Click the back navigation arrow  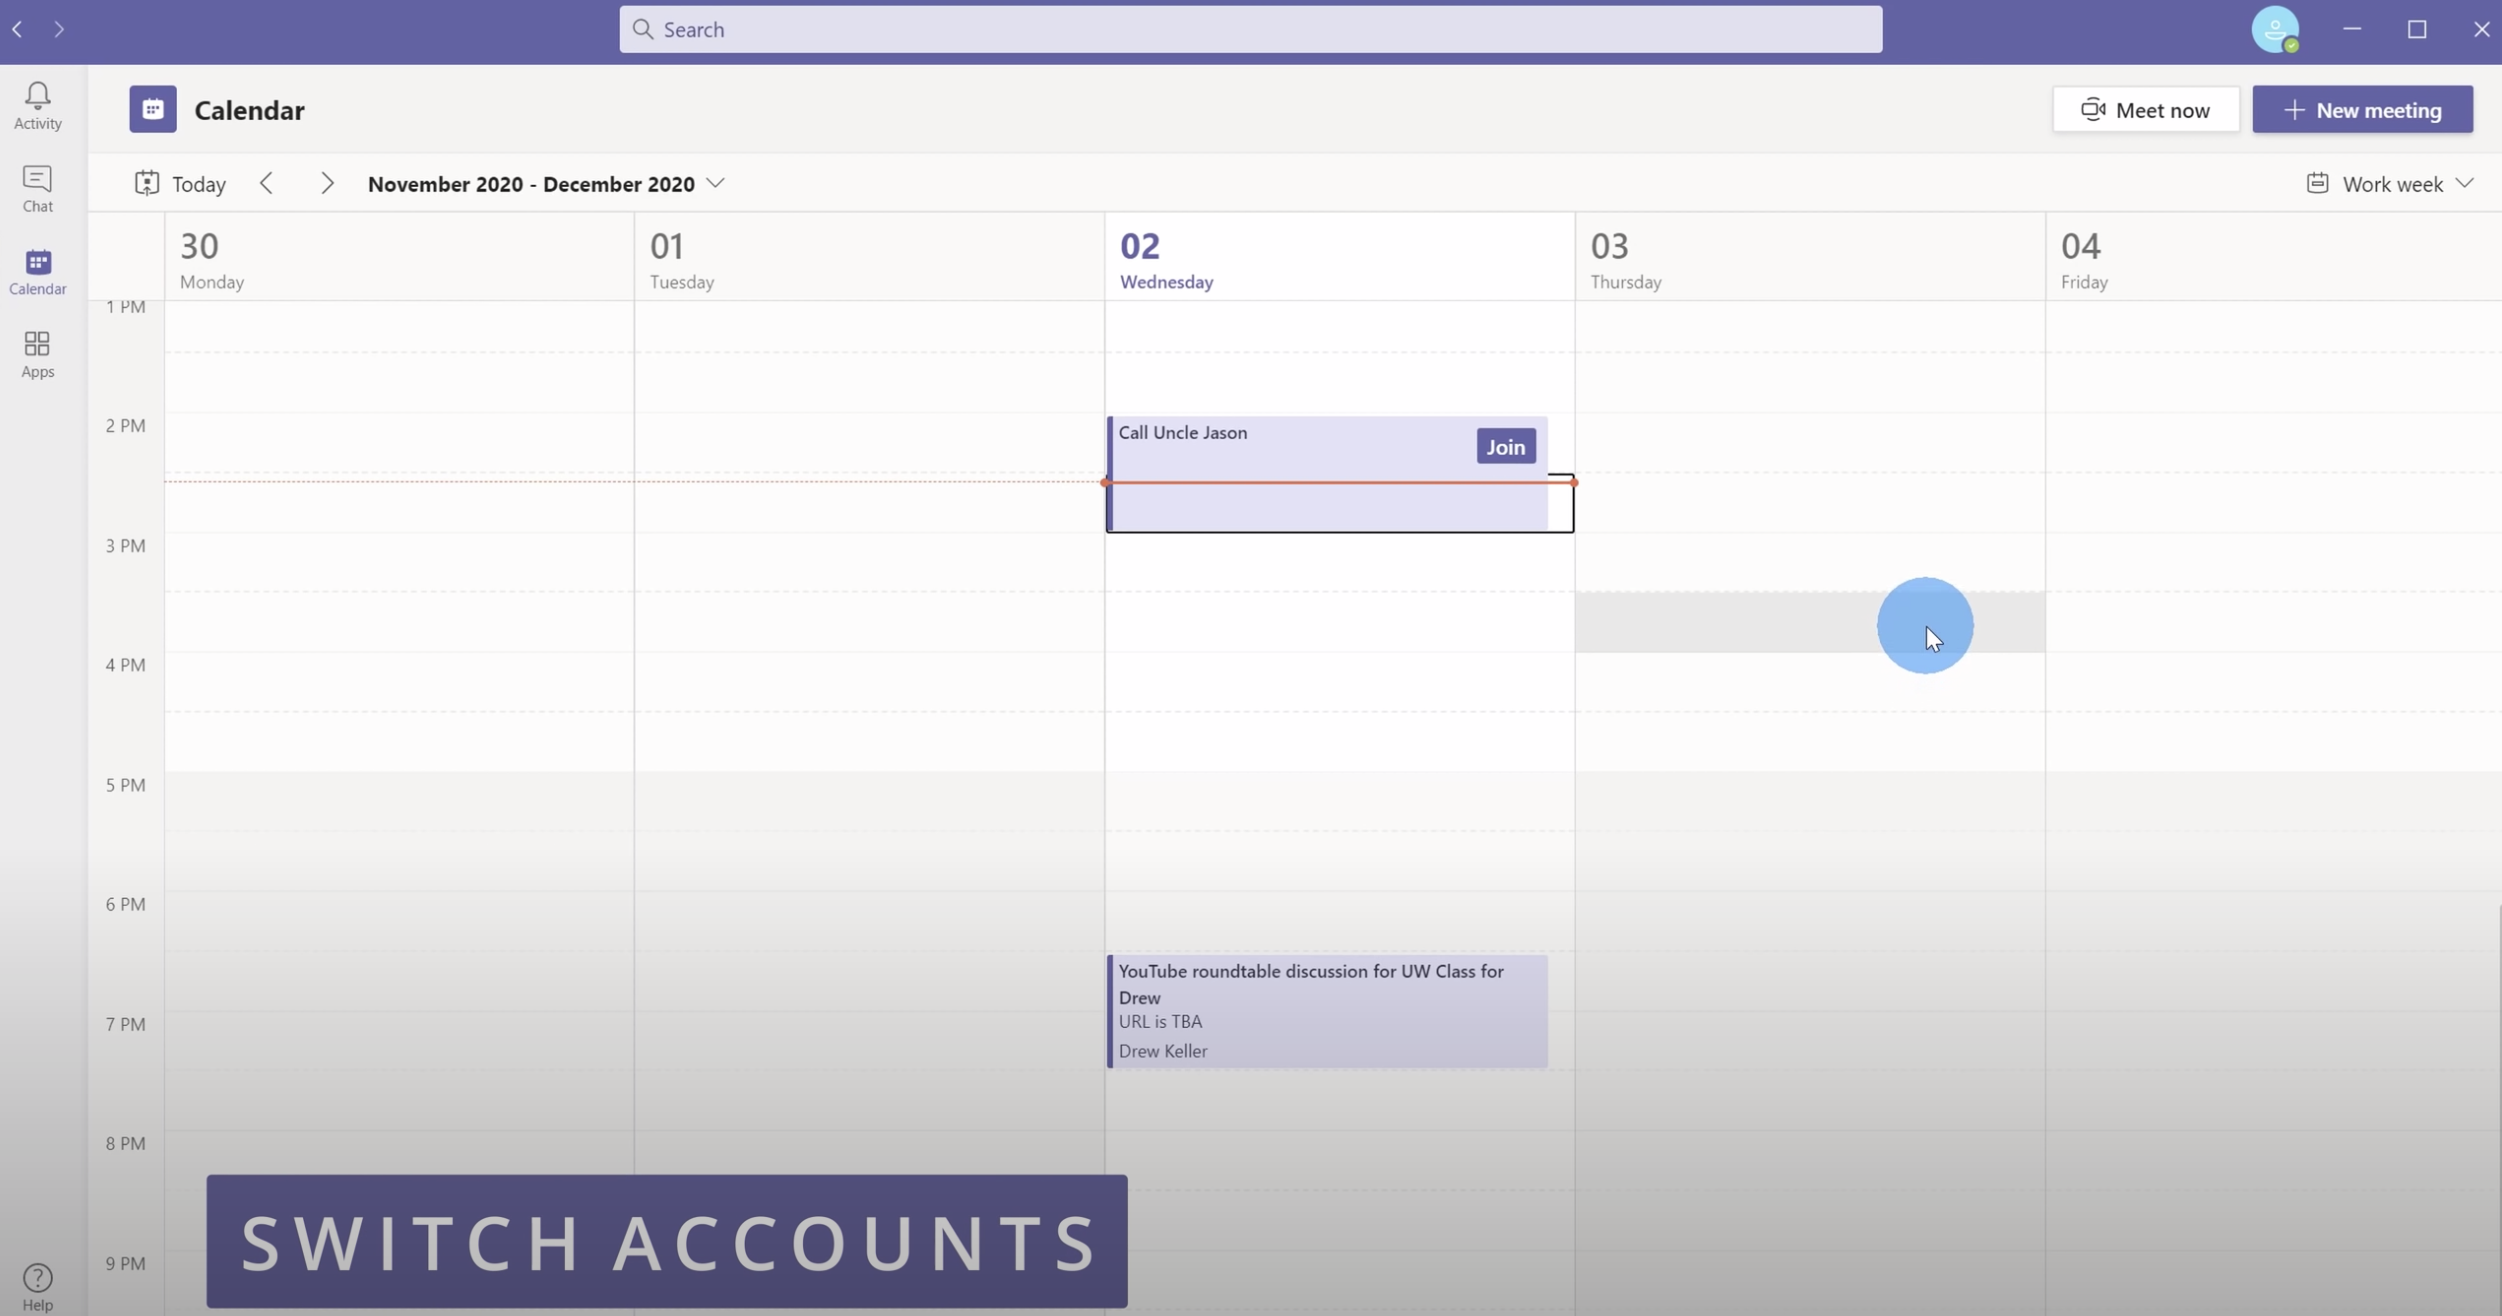pyautogui.click(x=17, y=29)
